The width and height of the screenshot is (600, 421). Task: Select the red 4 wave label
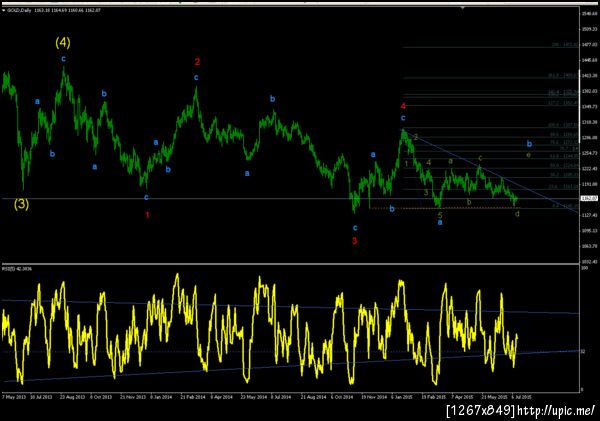(403, 106)
